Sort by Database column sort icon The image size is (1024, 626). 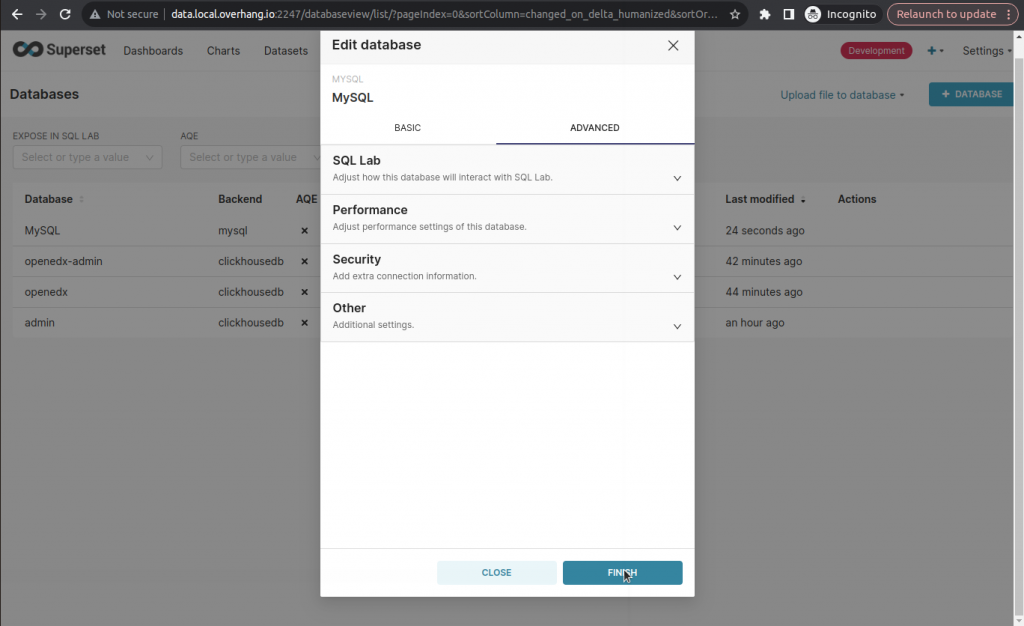click(82, 199)
